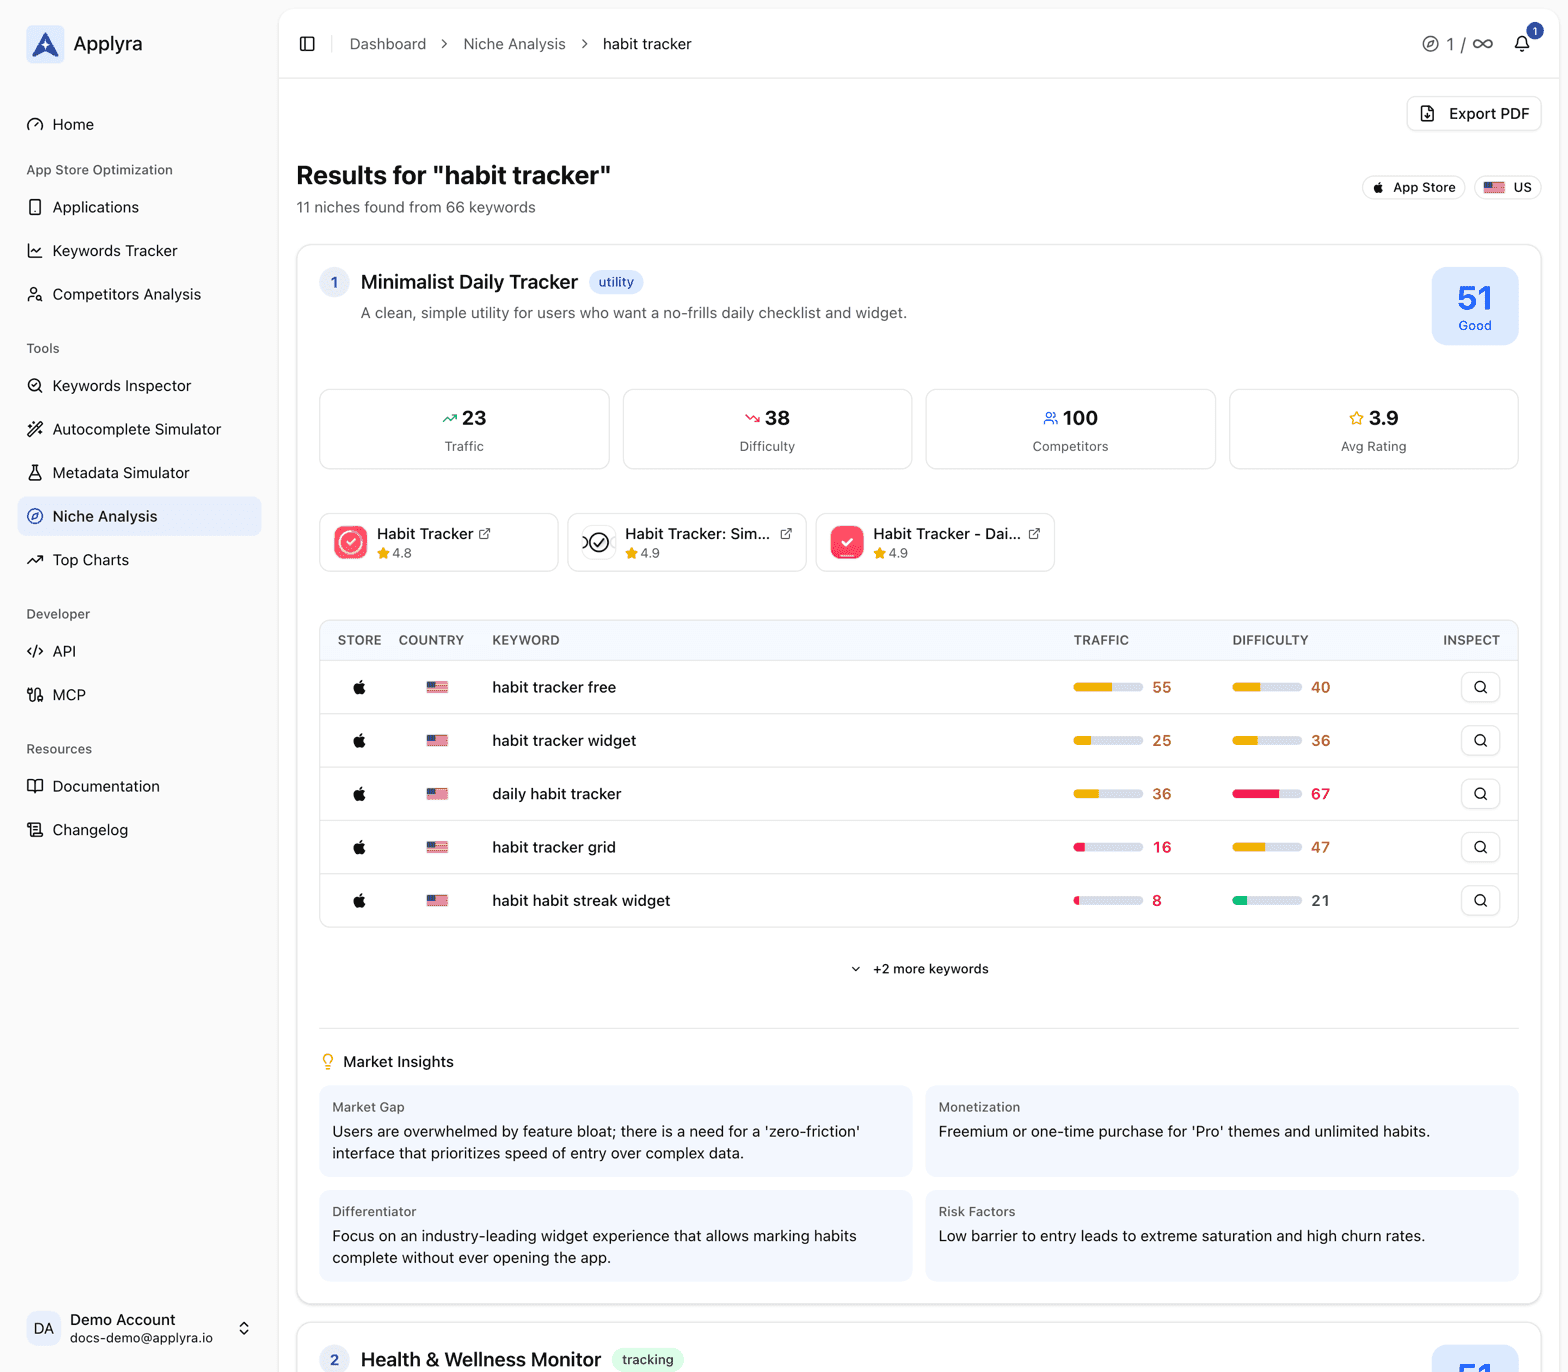Click the DIFFICULTY column header
Image resolution: width=1568 pixels, height=1372 pixels.
tap(1270, 640)
